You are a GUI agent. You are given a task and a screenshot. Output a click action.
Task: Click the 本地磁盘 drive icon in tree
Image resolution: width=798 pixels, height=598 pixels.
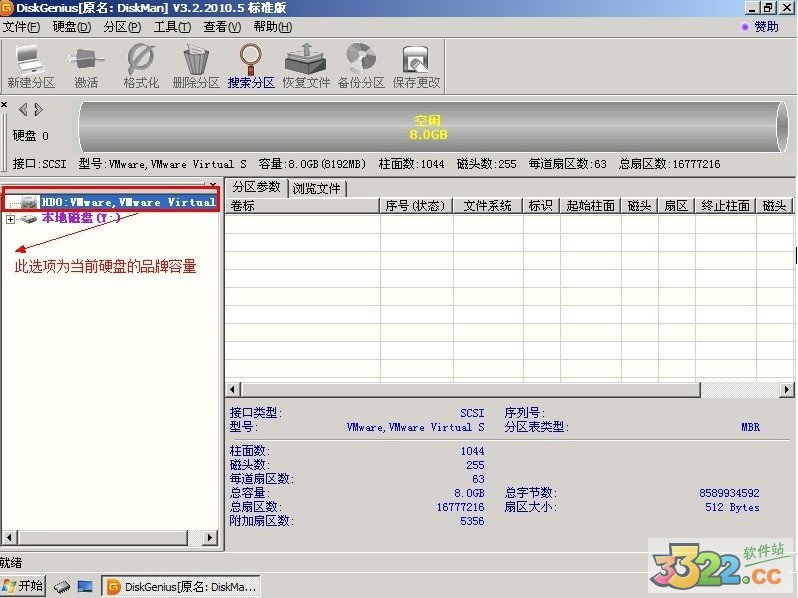coord(28,218)
